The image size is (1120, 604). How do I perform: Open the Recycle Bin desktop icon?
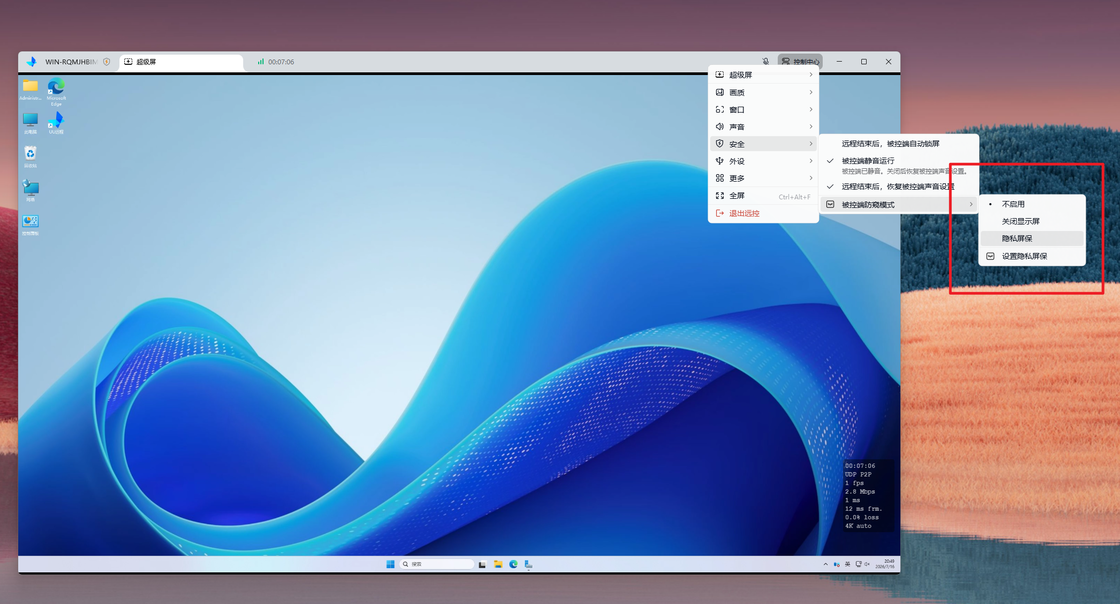coord(30,156)
